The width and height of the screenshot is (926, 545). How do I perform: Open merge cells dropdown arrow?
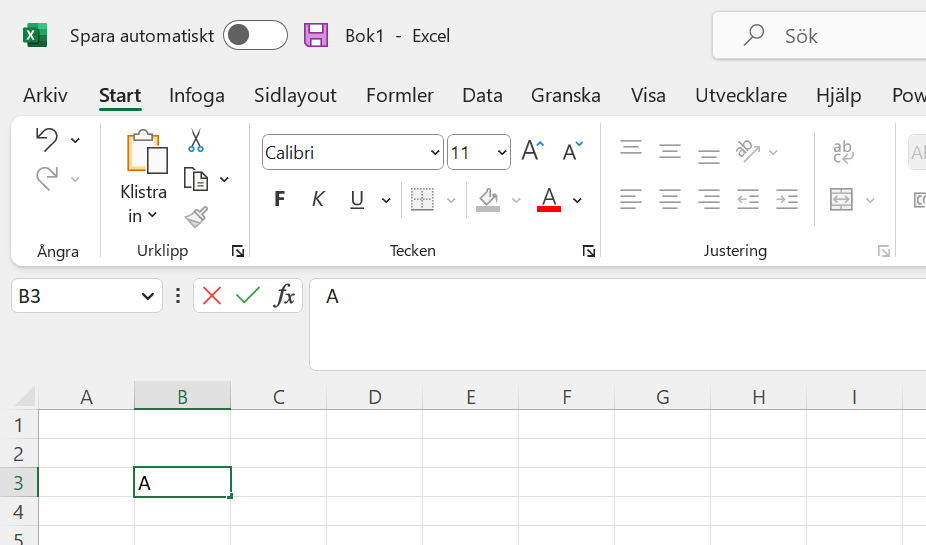point(870,201)
